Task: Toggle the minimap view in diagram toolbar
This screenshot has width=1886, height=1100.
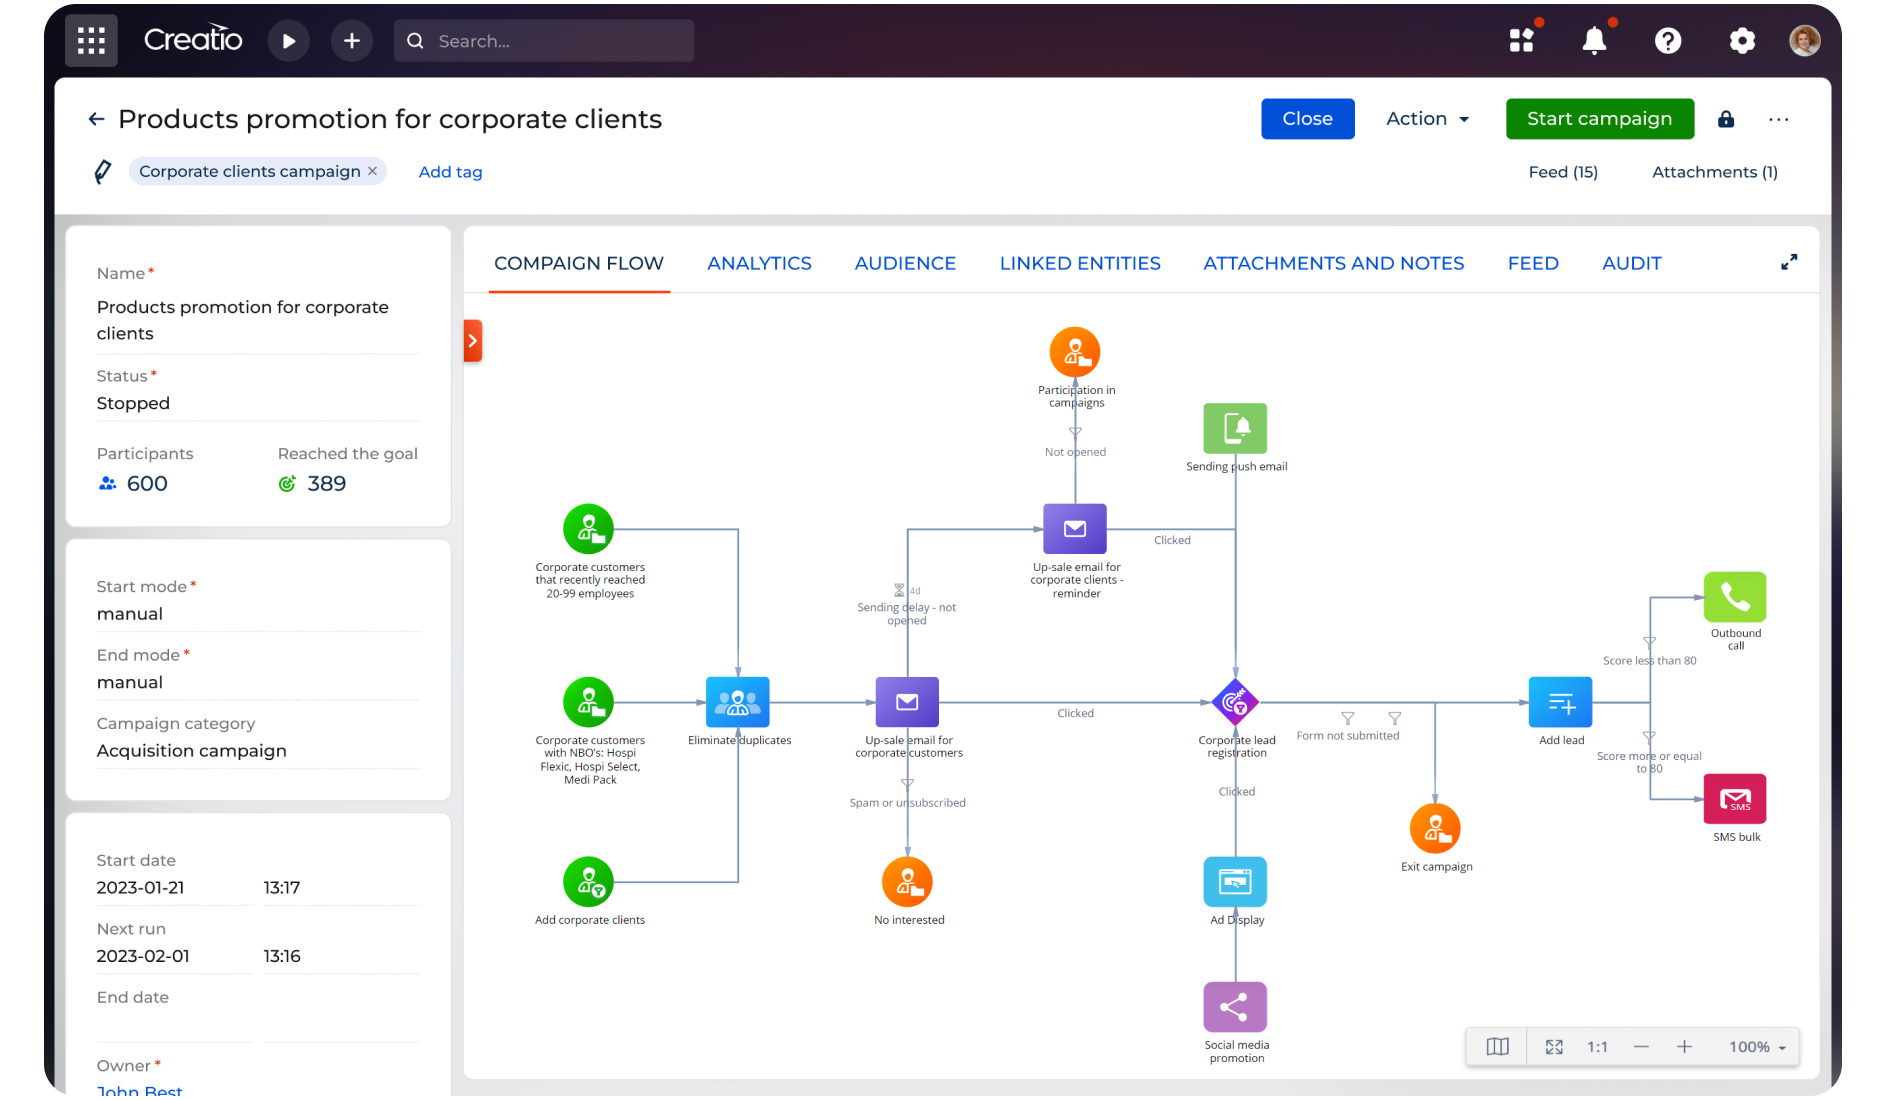Action: (x=1497, y=1047)
